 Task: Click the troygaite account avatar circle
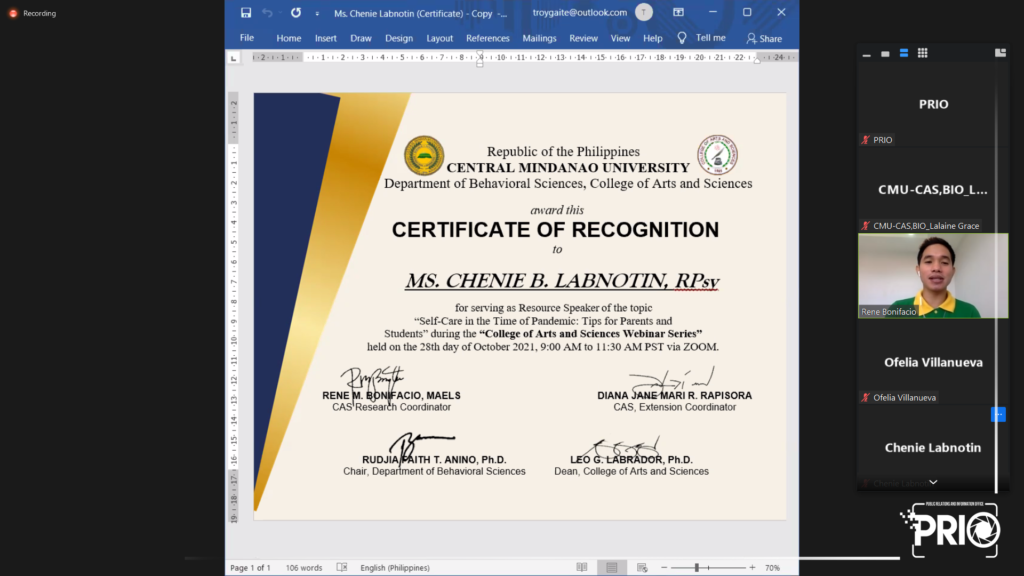[644, 13]
